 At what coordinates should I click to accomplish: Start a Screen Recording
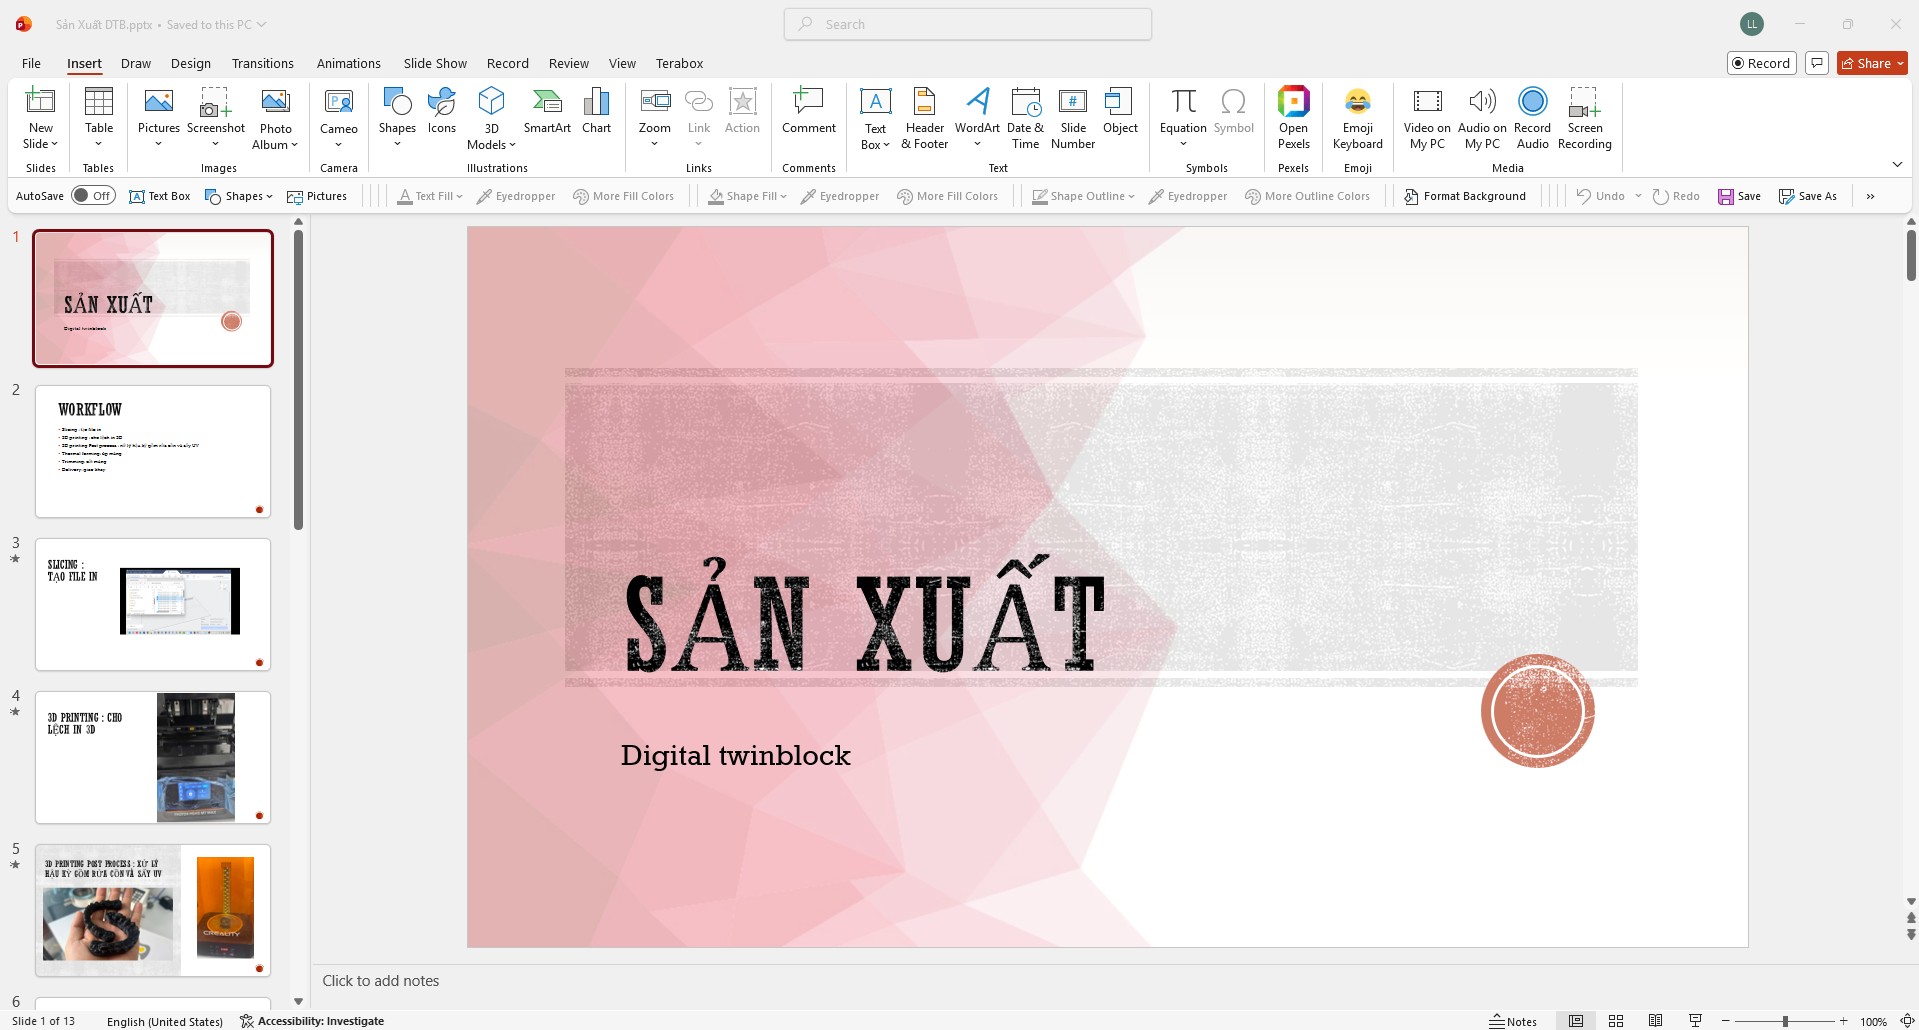click(1585, 118)
